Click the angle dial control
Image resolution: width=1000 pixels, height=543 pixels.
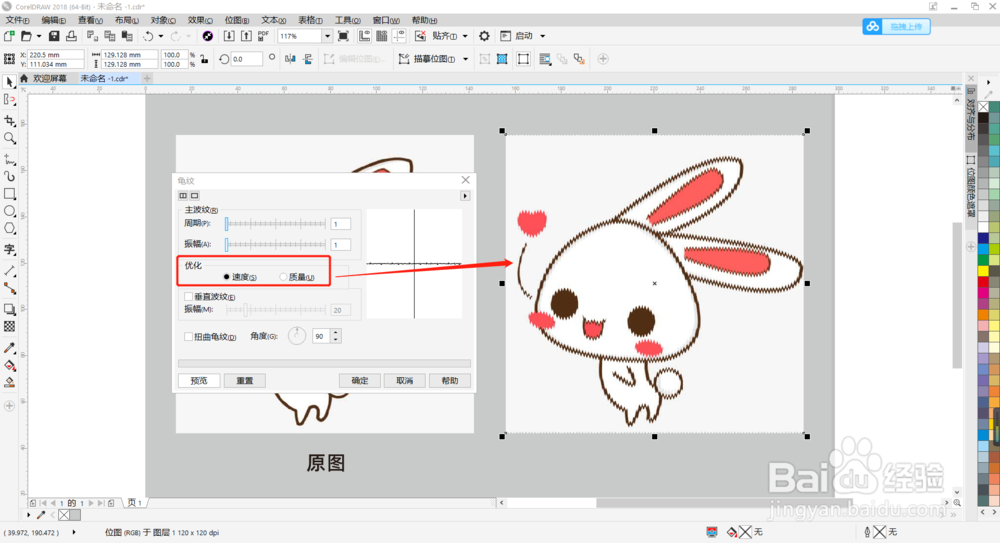pos(297,336)
